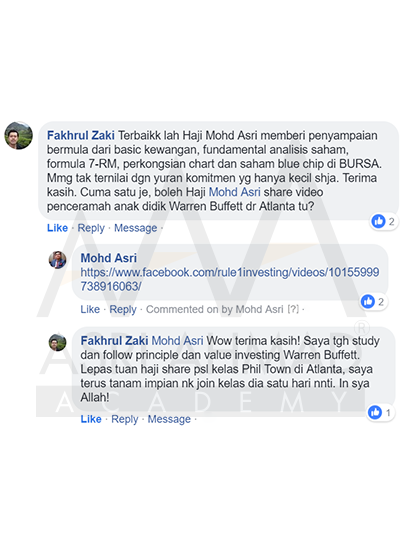Screen dimensions: 402x552
Task: Open Mohd Asri's name heading in the reply
Action: click(109, 258)
